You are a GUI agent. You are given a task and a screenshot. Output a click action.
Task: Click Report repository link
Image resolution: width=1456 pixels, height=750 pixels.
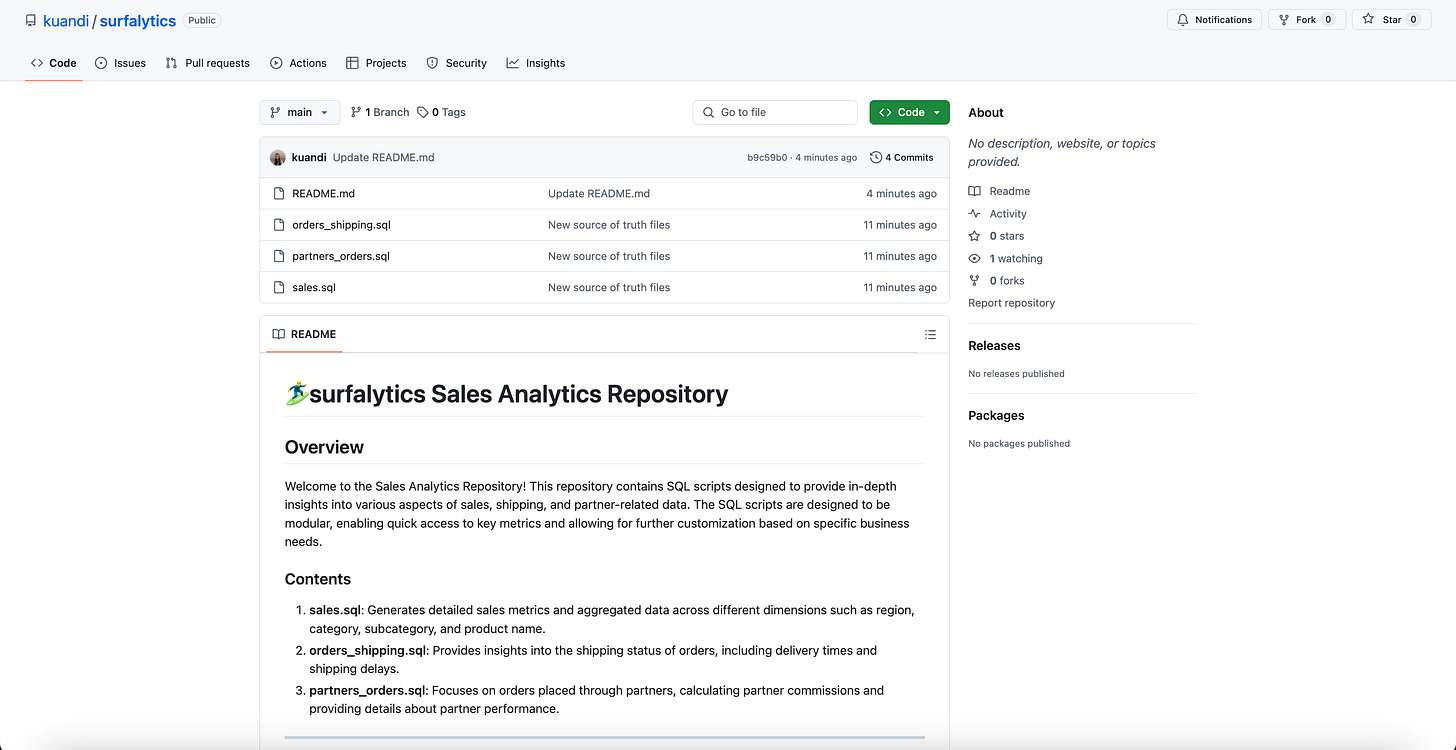click(x=1011, y=303)
